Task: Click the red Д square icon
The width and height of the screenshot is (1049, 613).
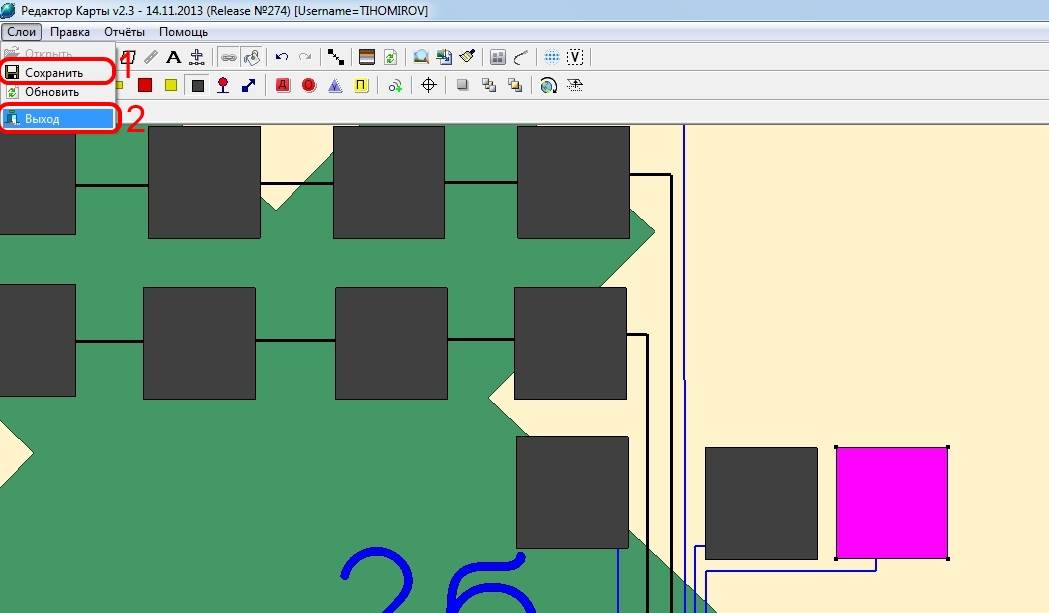Action: [x=283, y=85]
